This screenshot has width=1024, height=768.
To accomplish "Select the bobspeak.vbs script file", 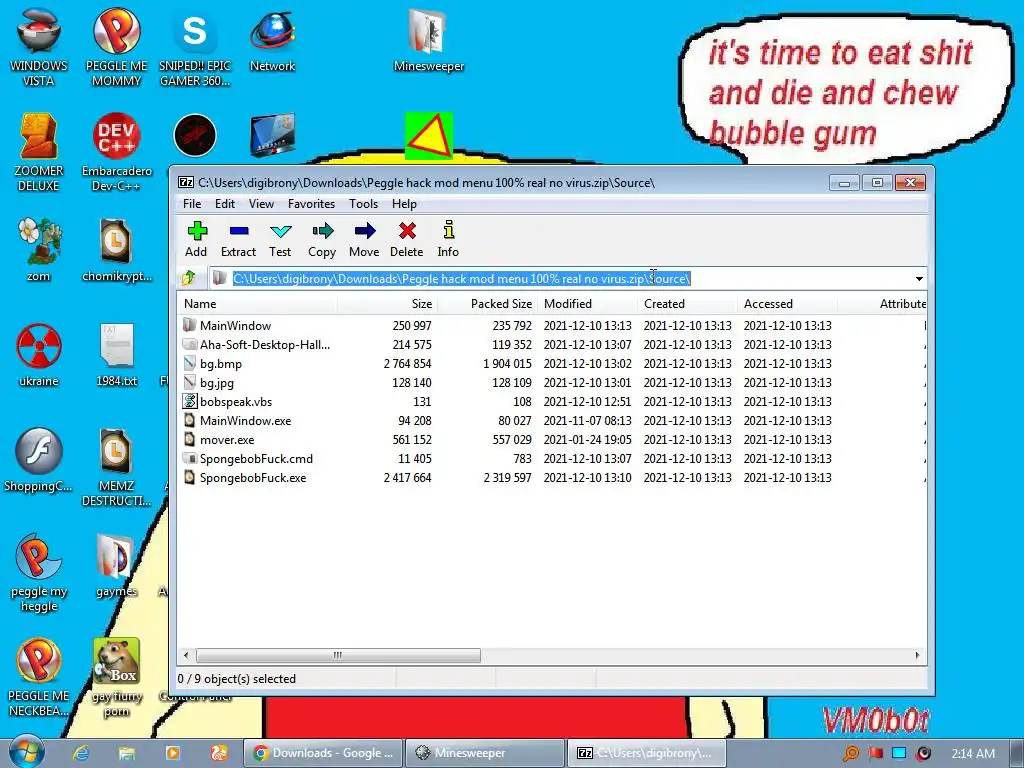I will 552,402.
